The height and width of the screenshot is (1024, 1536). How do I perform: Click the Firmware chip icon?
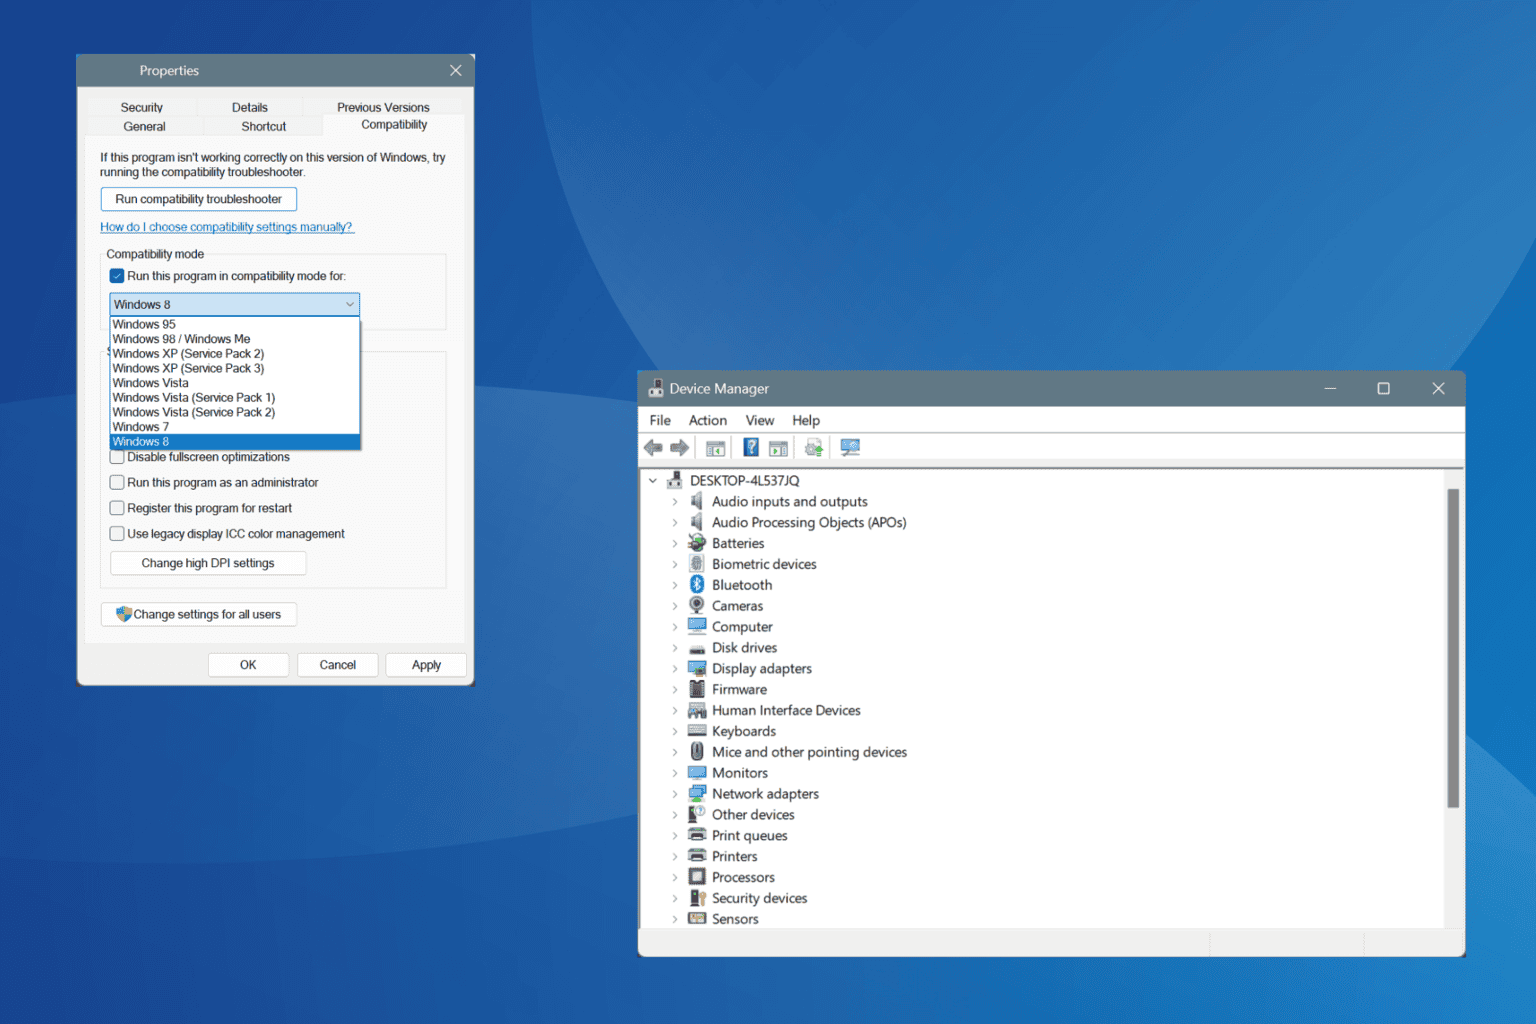[x=697, y=689]
